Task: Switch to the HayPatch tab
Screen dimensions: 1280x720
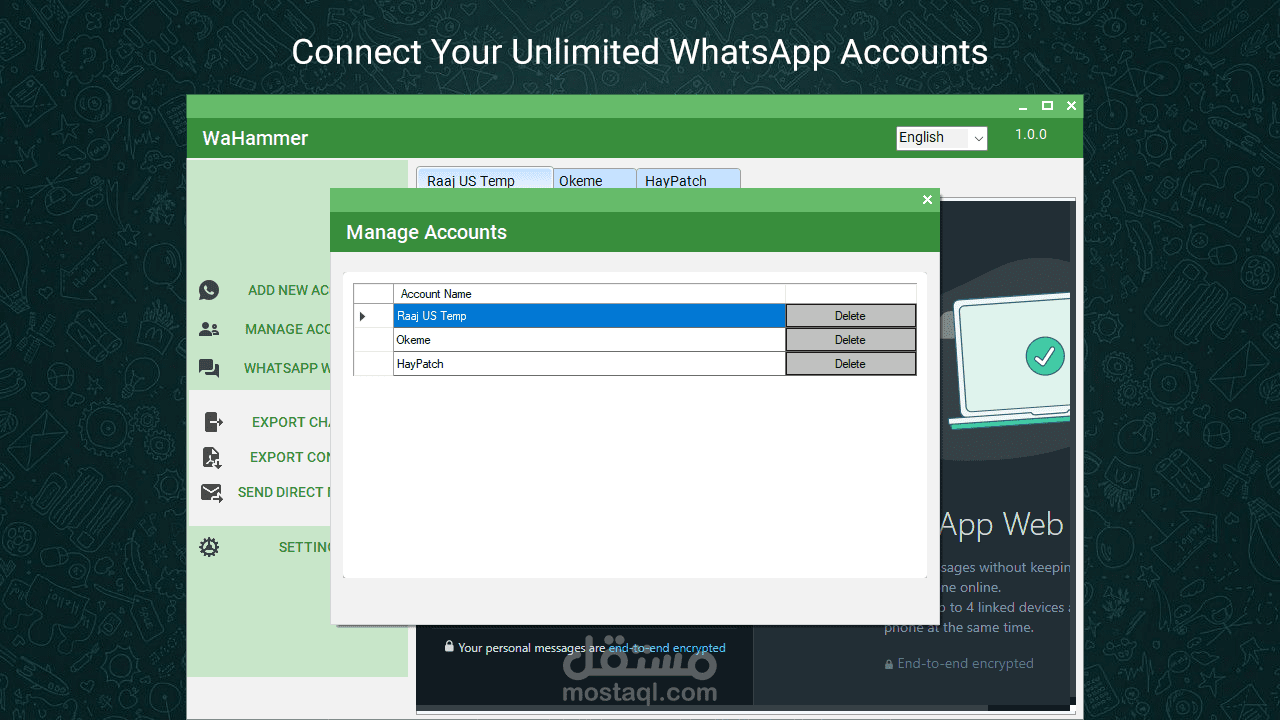Action: point(688,180)
